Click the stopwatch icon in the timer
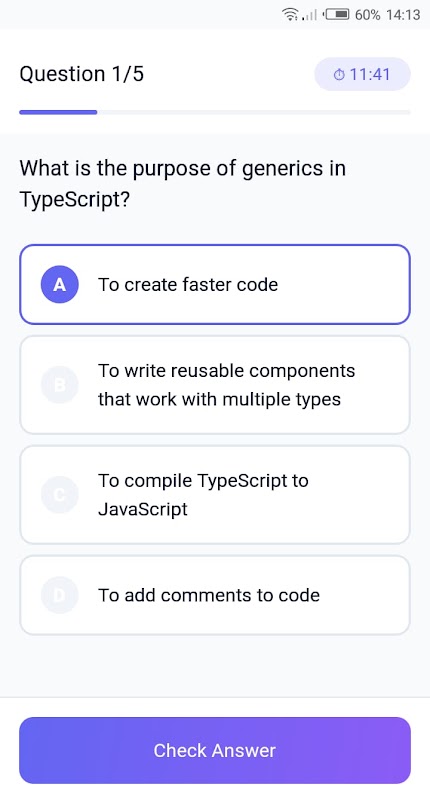This screenshot has height=800, width=430. tap(339, 75)
